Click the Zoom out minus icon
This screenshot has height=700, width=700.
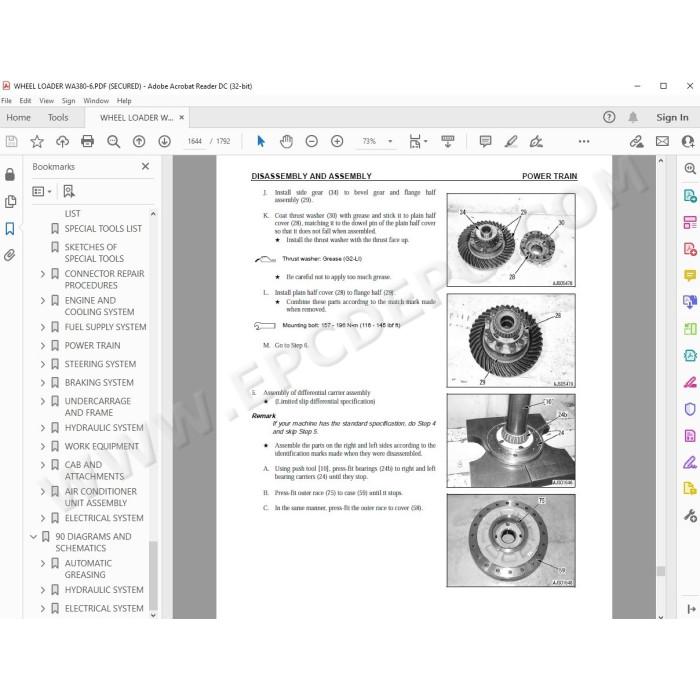coord(312,142)
